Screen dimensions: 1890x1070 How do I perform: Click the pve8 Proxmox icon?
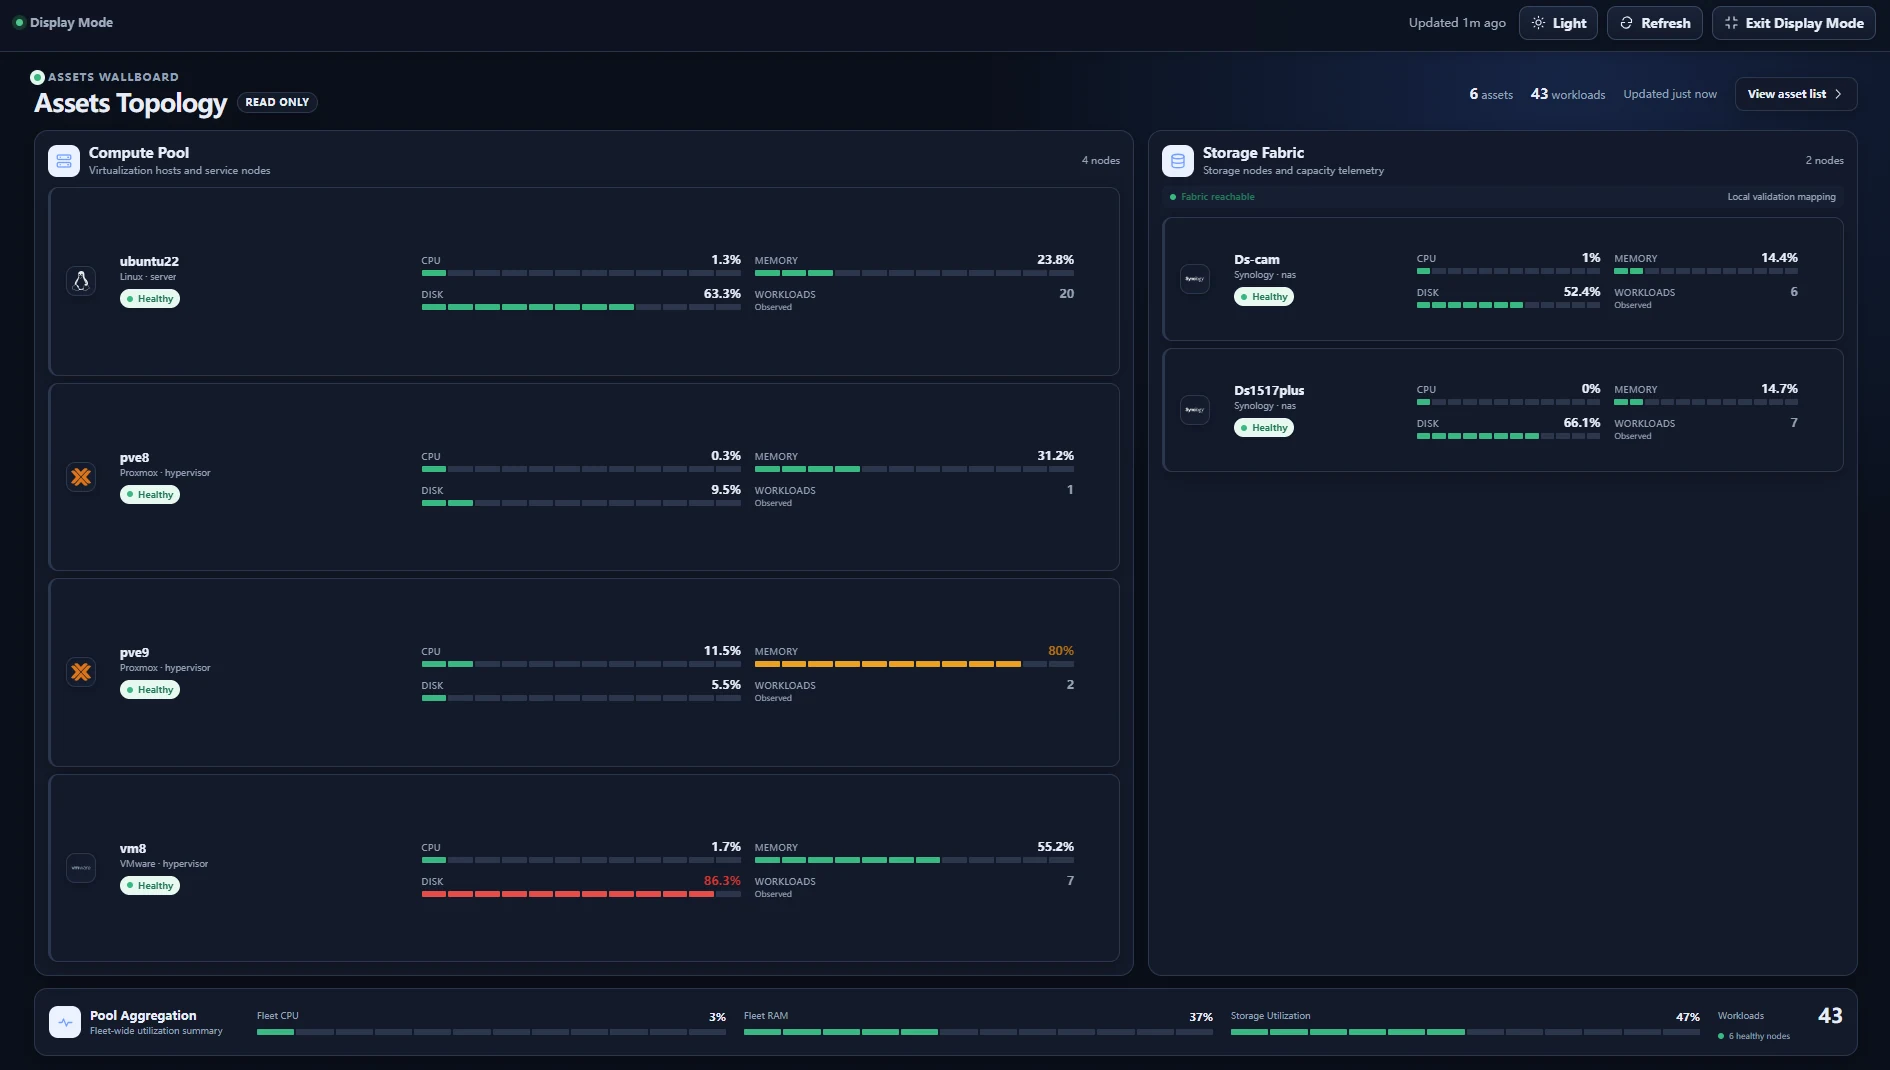[x=81, y=477]
